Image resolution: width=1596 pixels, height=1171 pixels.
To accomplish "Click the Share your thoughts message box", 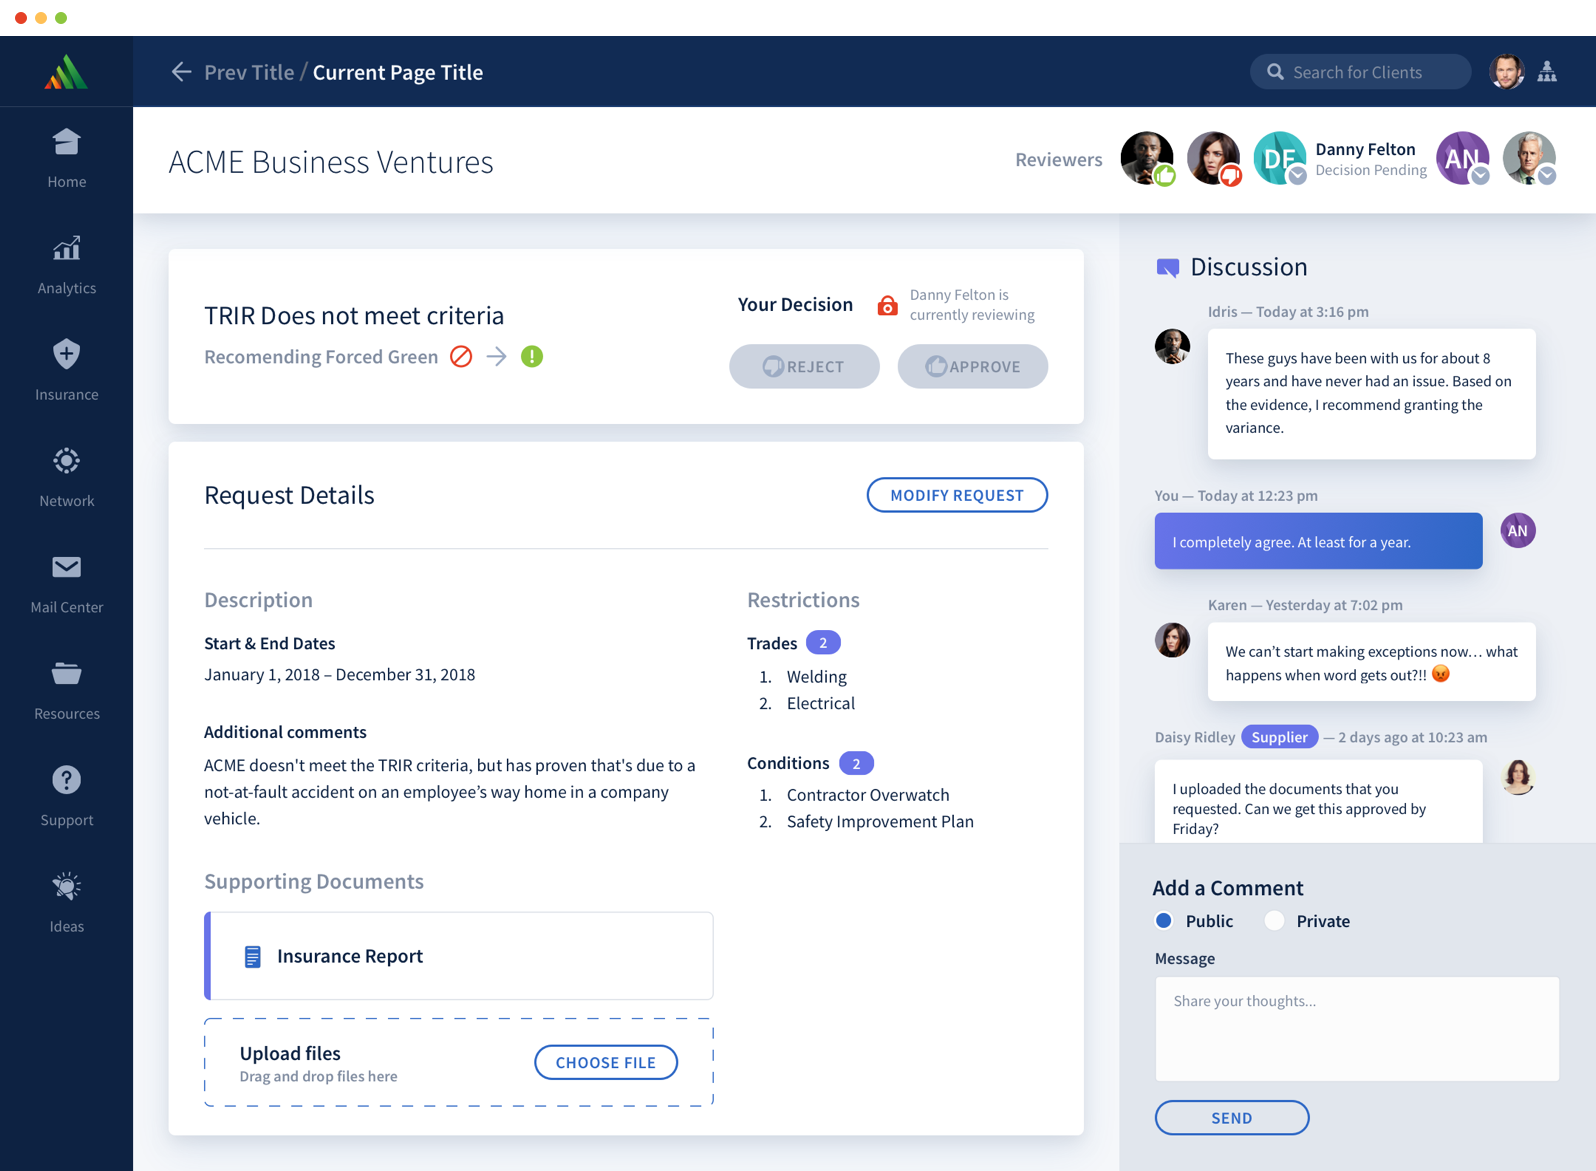I will (1357, 1029).
